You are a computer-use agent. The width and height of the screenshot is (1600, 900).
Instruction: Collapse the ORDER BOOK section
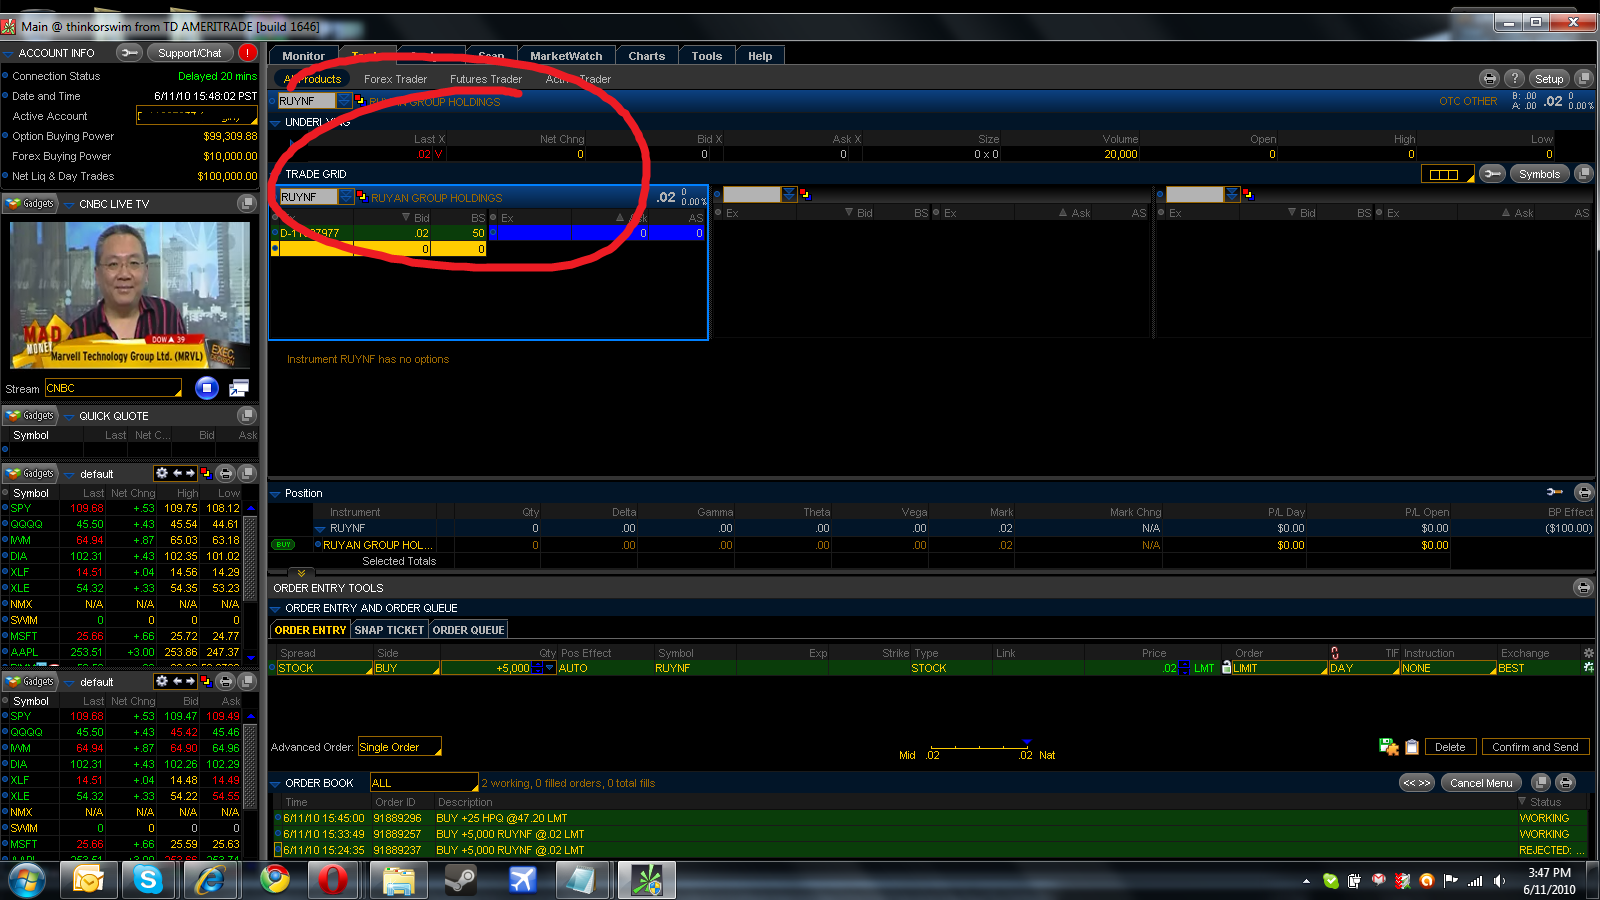coord(276,784)
